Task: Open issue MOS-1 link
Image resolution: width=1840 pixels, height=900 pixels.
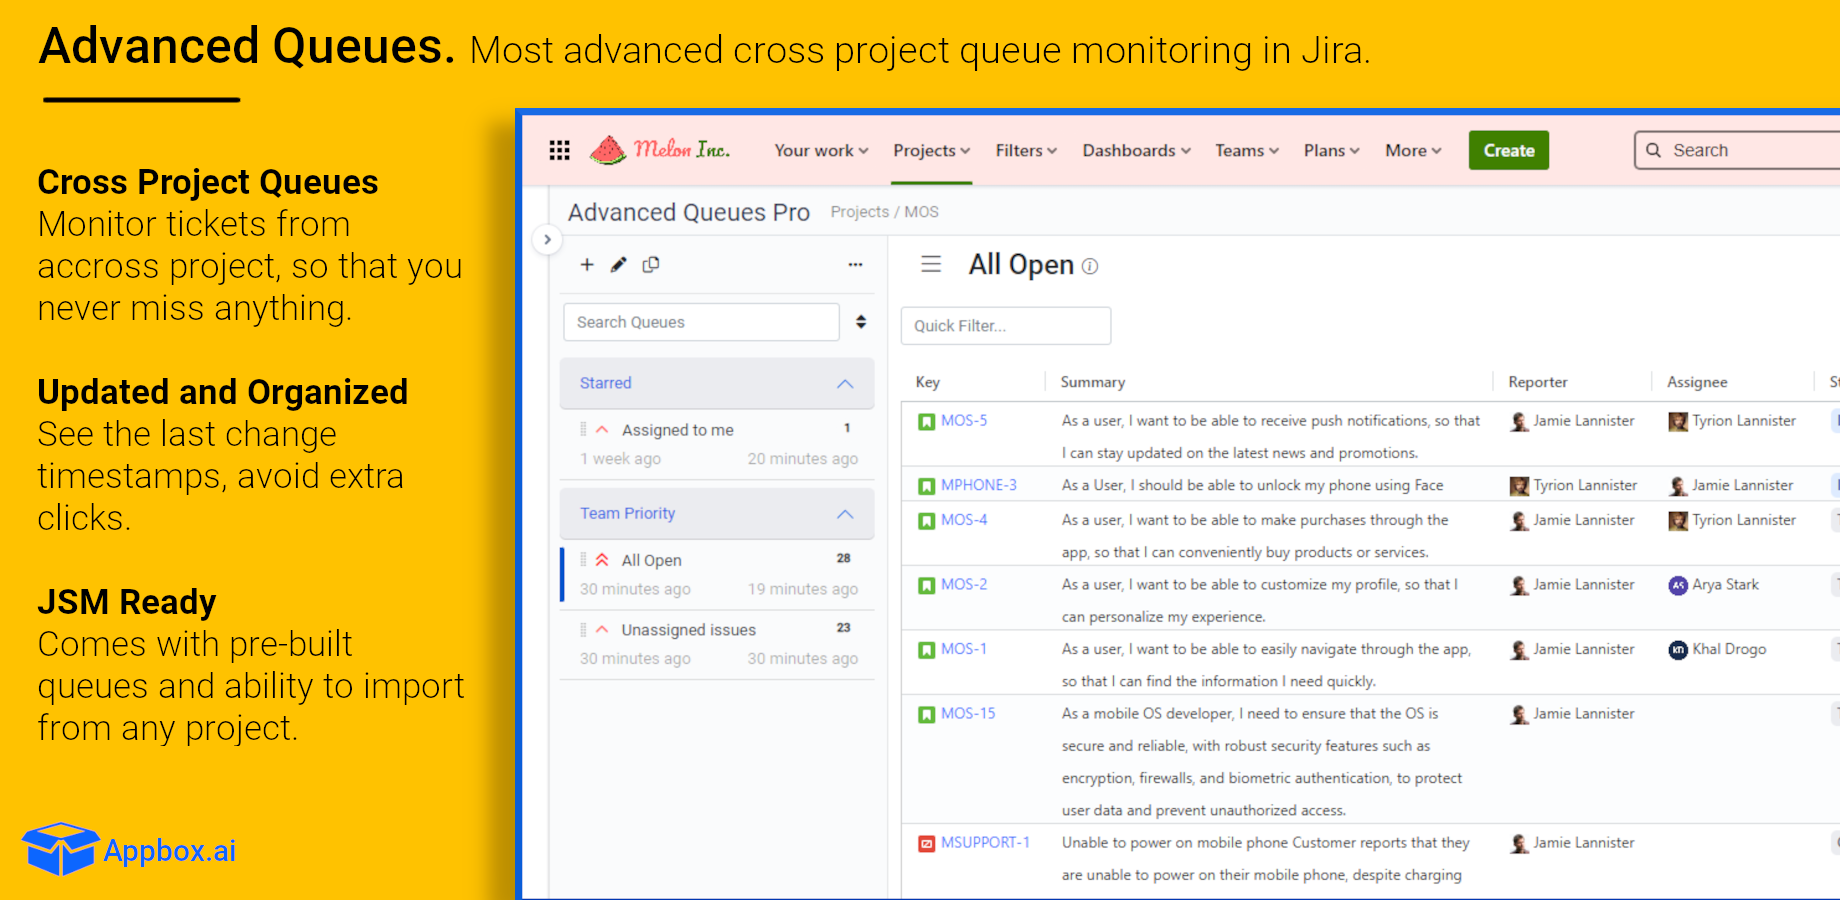Action: (x=964, y=649)
